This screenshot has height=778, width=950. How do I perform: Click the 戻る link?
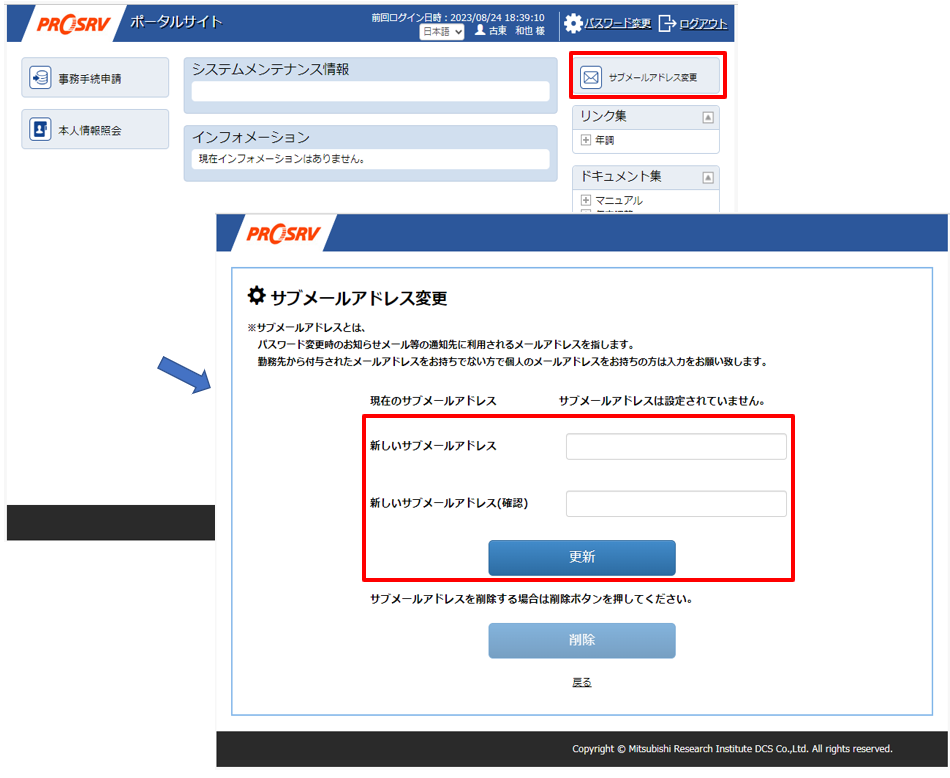point(582,682)
